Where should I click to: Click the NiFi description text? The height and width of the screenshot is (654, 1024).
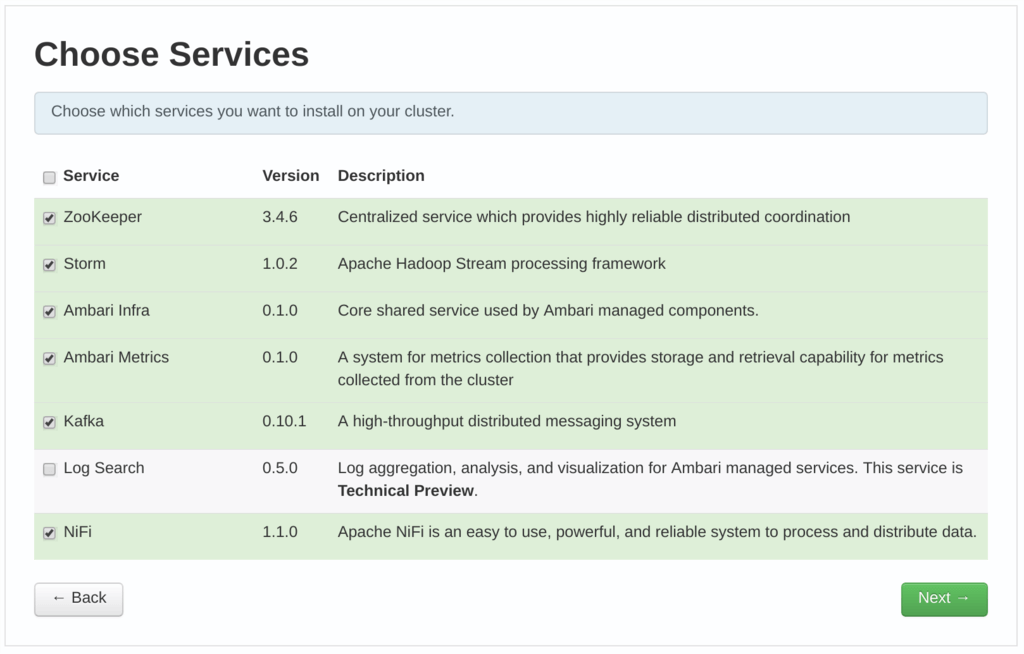657,532
